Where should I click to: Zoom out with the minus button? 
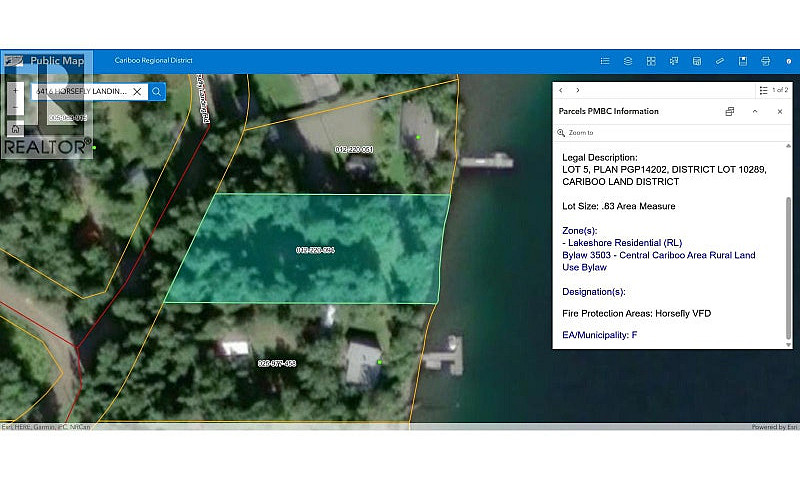pos(15,107)
